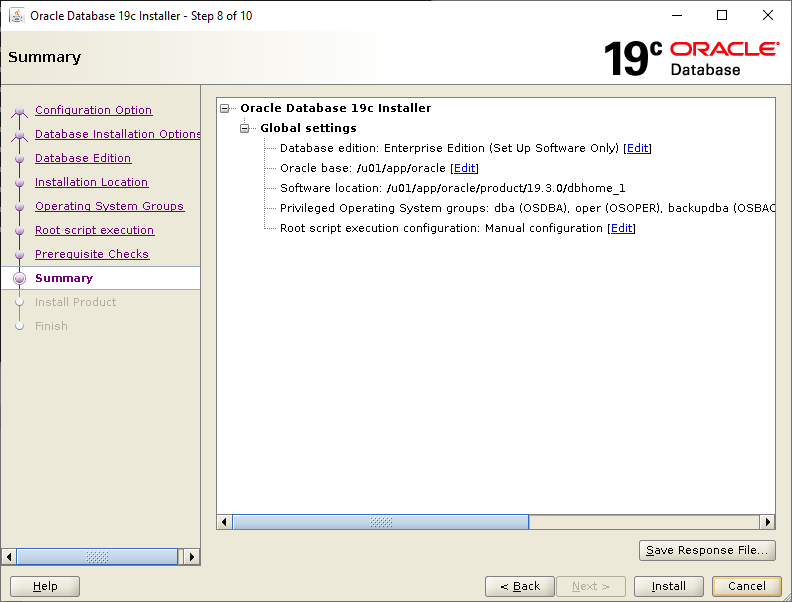Click the Database Edition step marker
This screenshot has width=792, height=602.
coord(19,159)
